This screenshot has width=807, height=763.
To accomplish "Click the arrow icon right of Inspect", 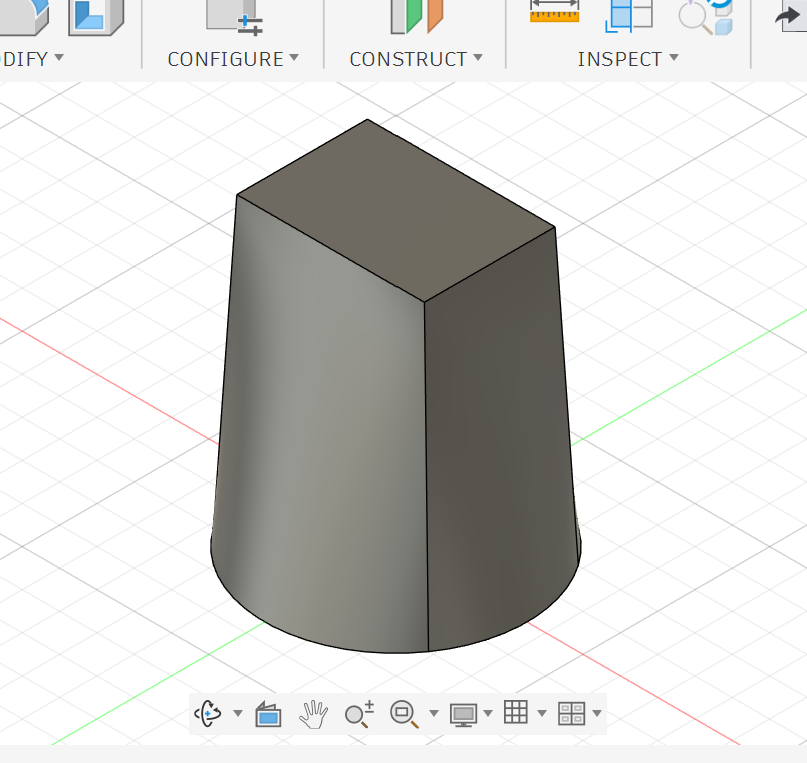I will click(x=791, y=16).
